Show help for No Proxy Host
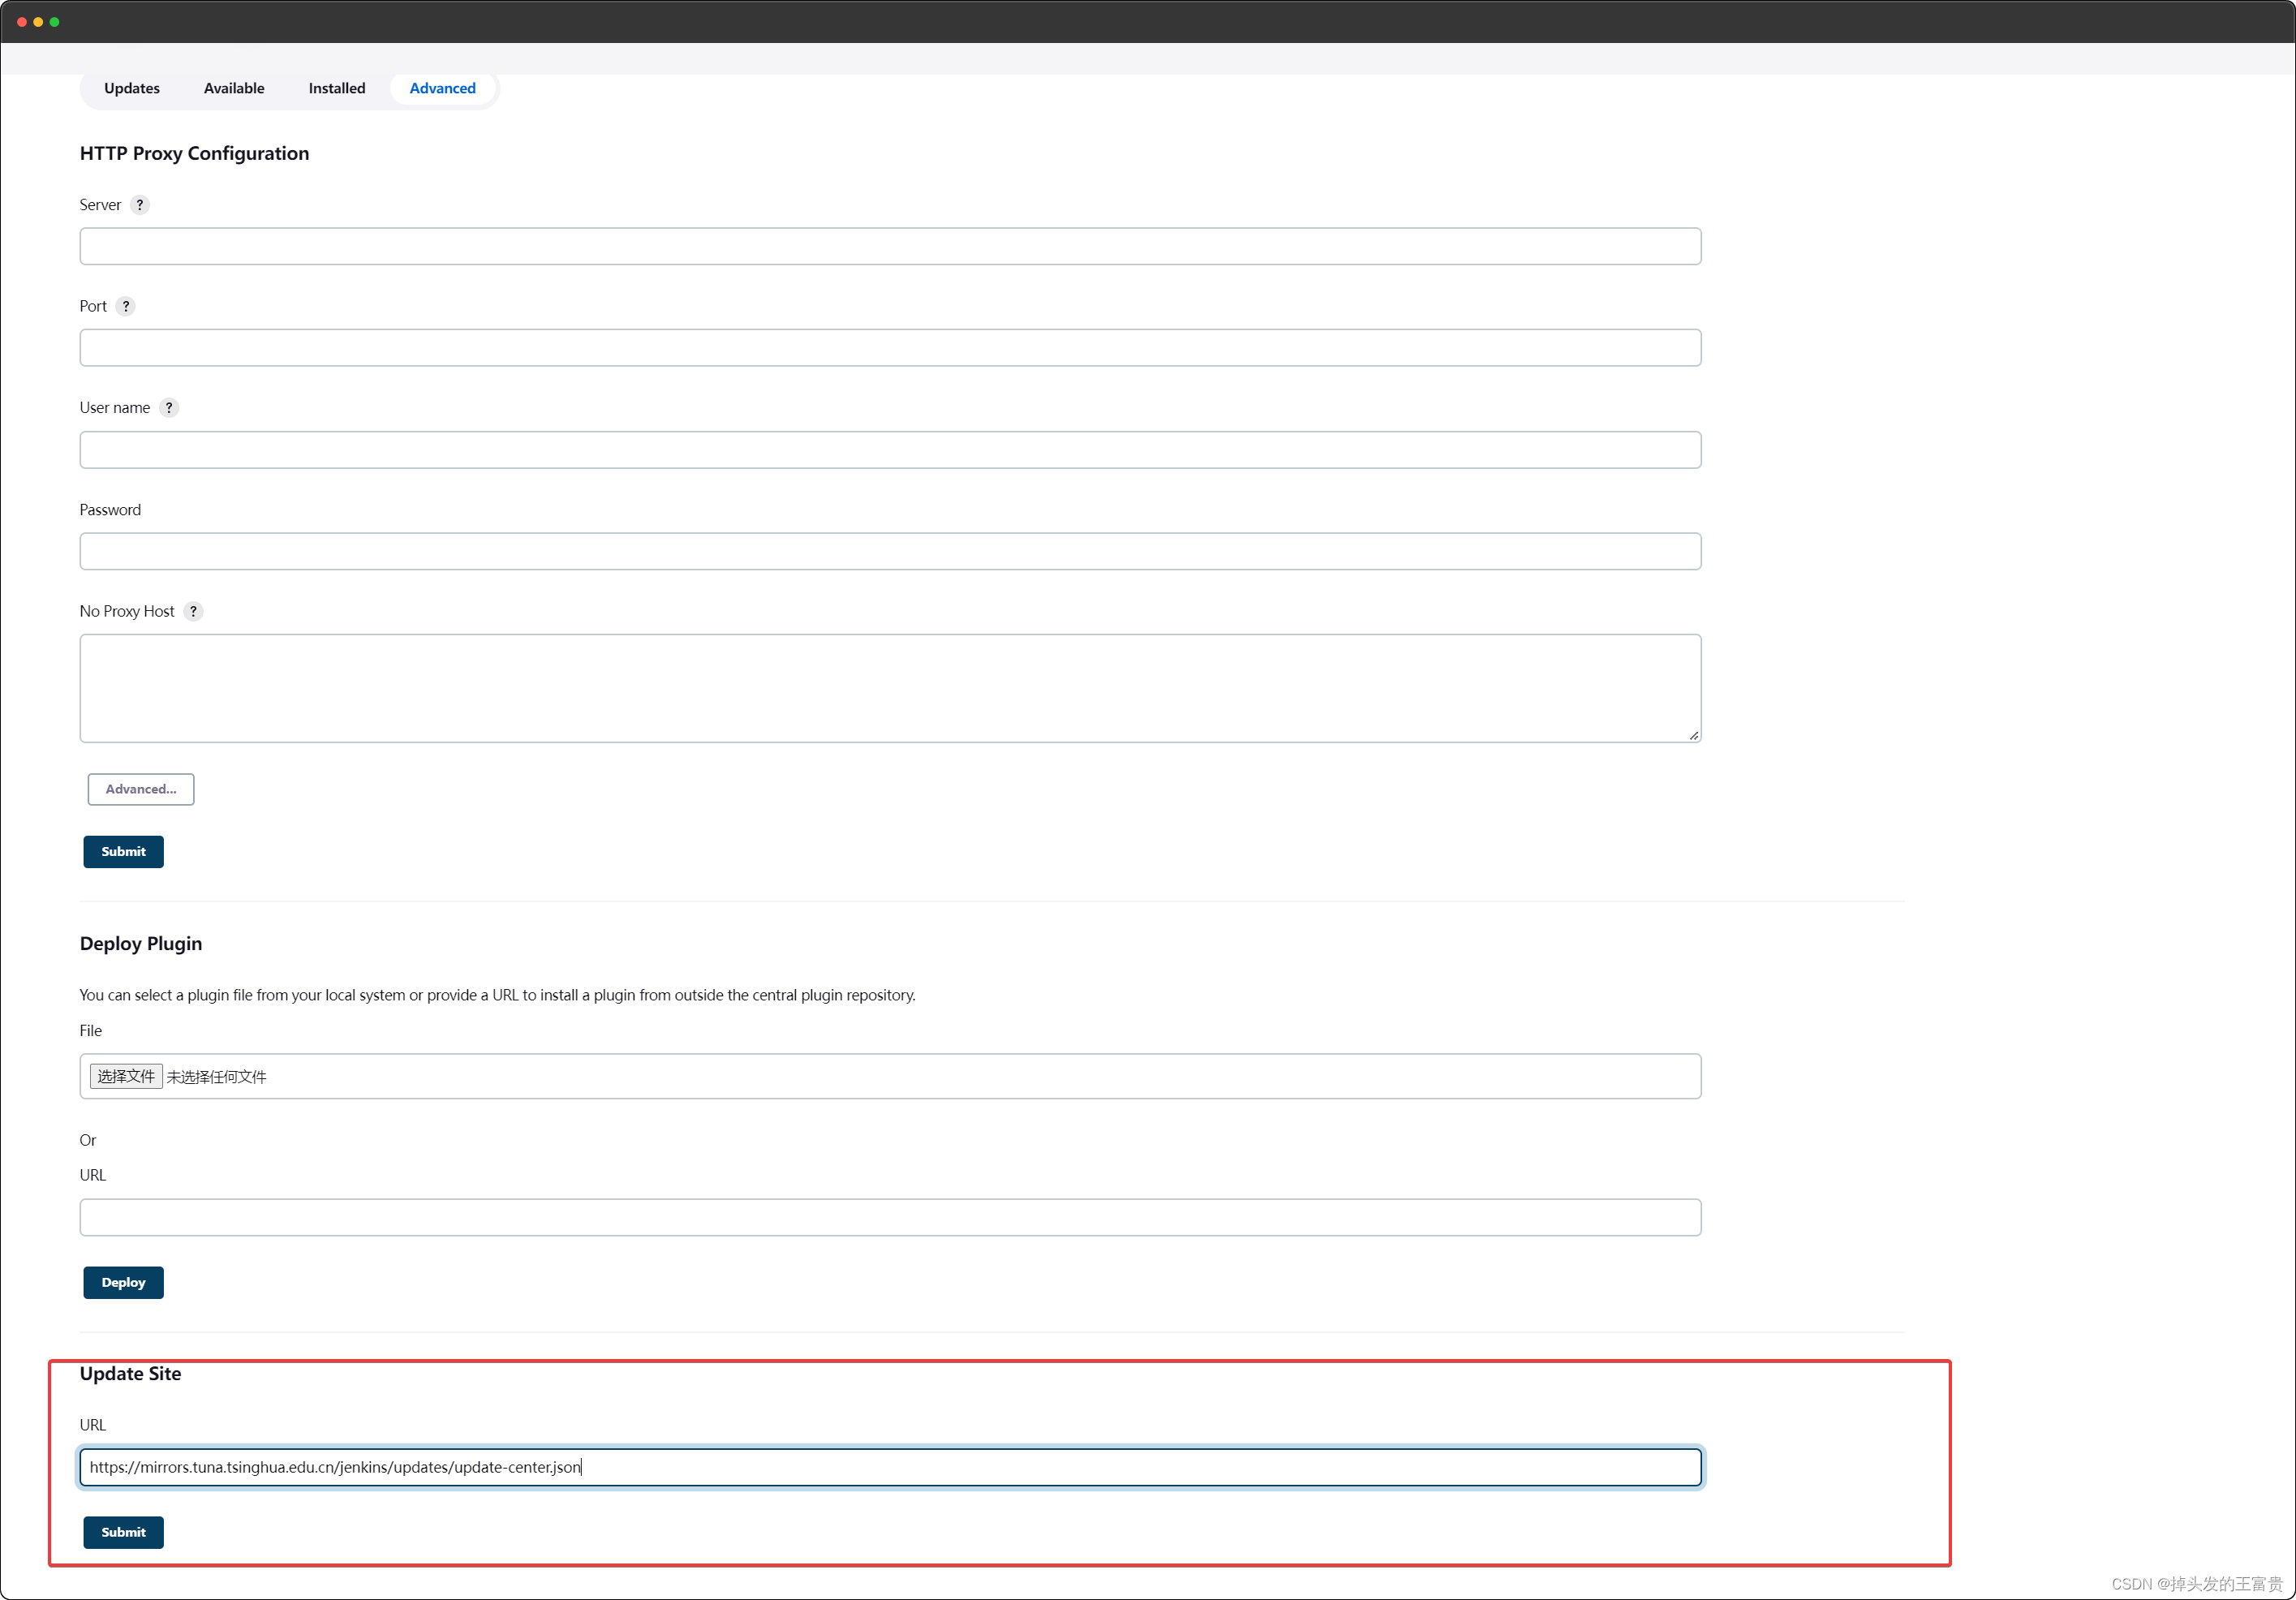This screenshot has height=1600, width=2296. coord(193,611)
